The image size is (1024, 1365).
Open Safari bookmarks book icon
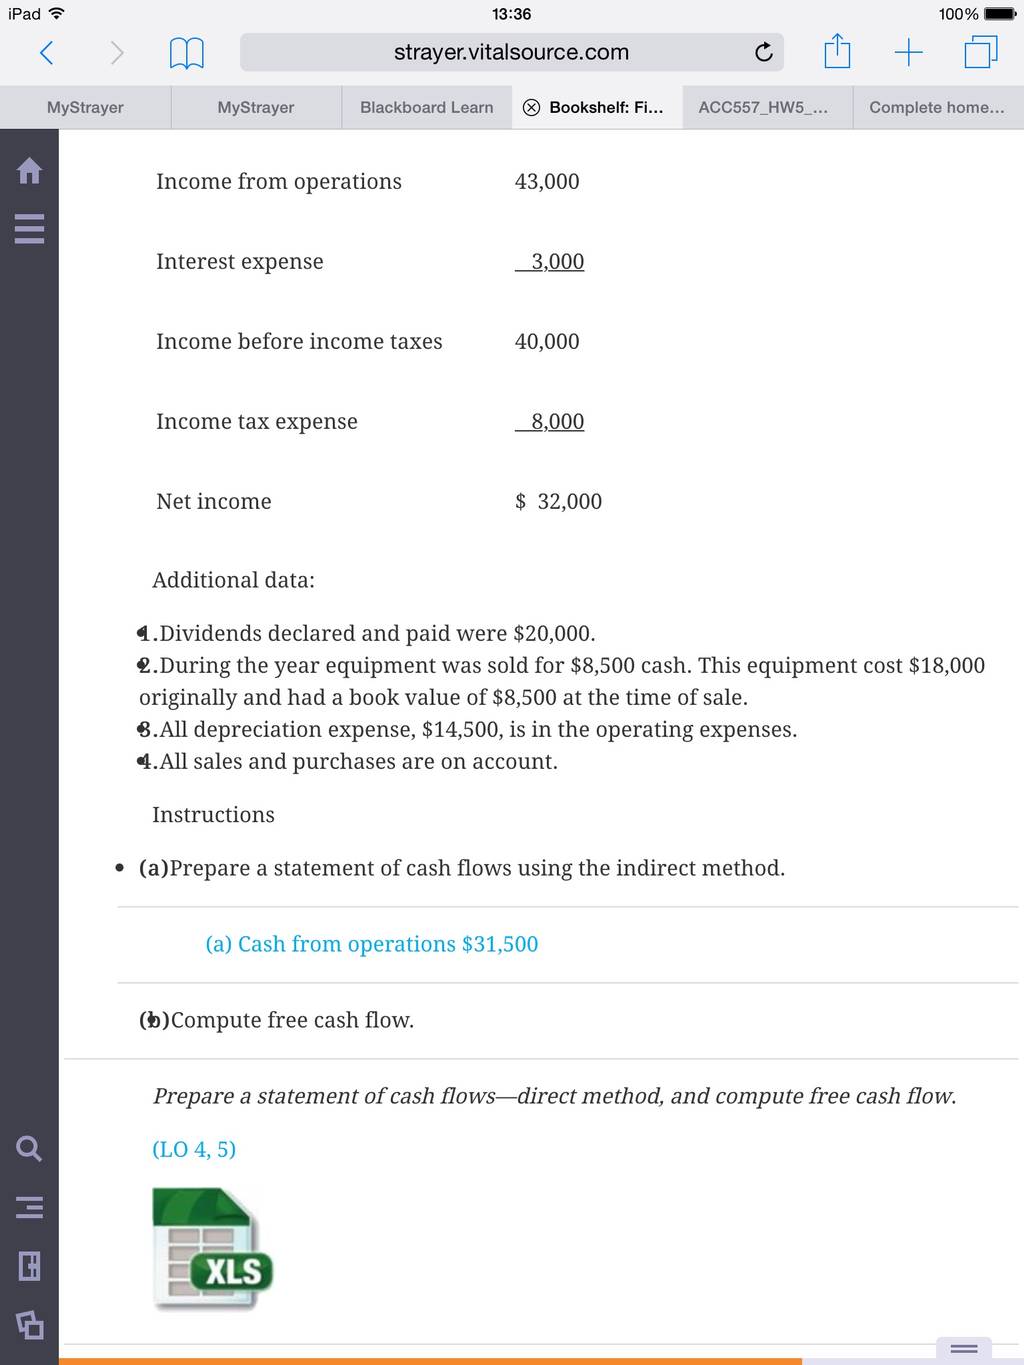pyautogui.click(x=186, y=52)
